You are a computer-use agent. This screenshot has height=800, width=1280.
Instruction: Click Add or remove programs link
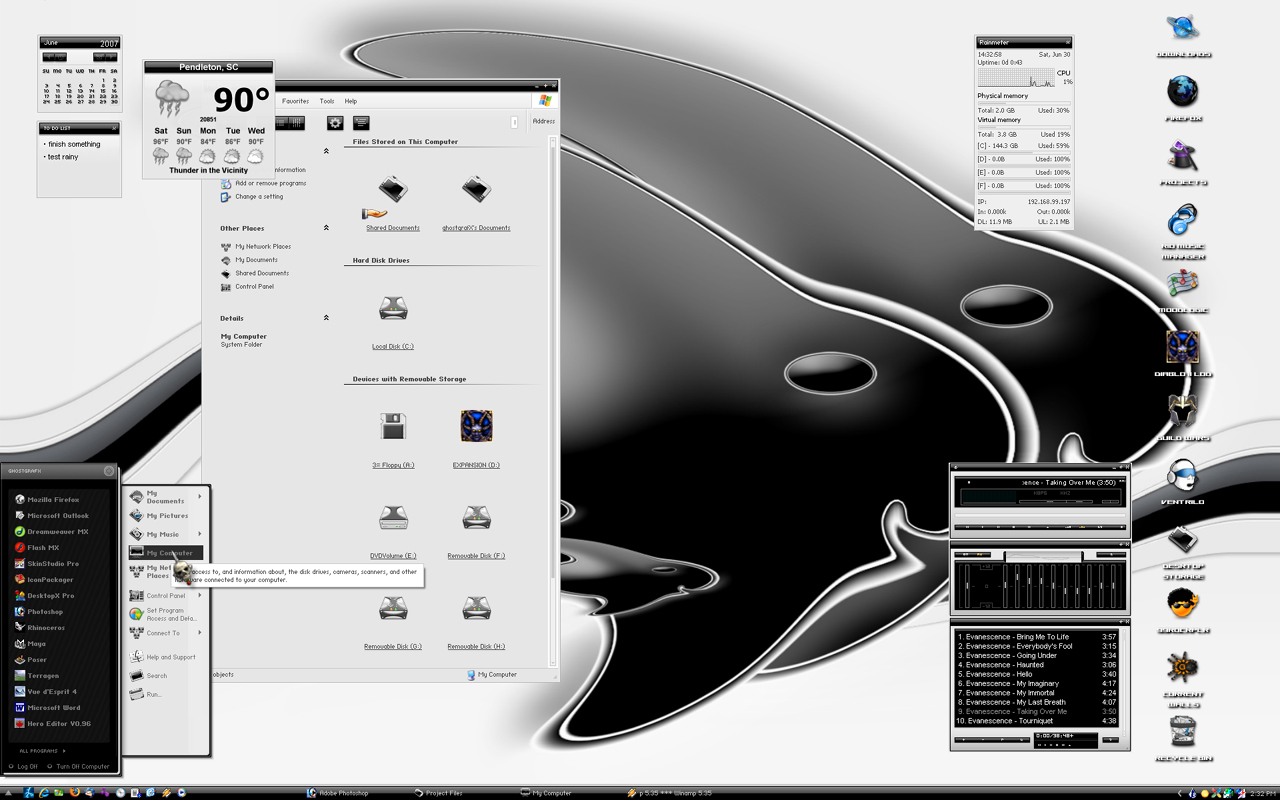(x=264, y=183)
